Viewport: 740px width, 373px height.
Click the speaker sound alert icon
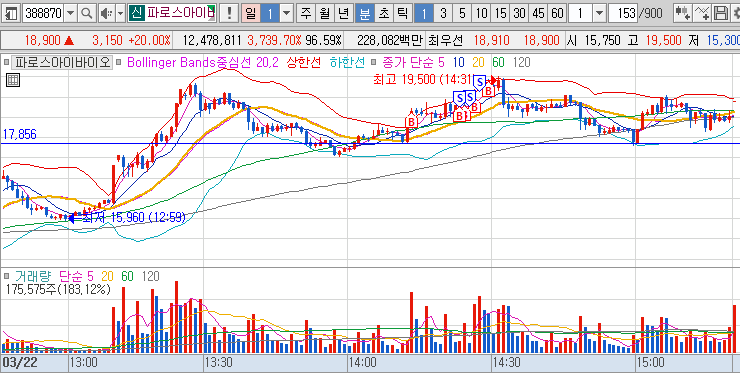(106, 13)
